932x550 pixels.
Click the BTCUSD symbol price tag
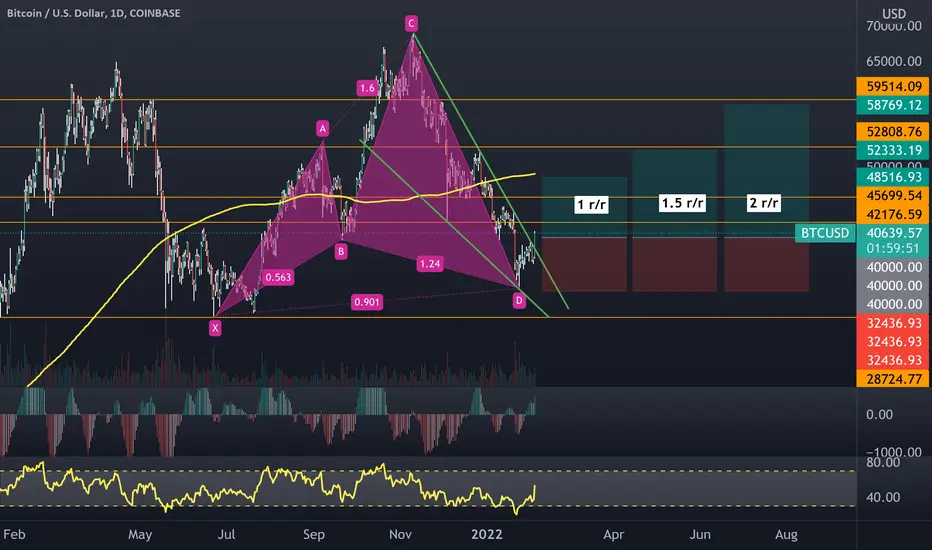(x=825, y=233)
